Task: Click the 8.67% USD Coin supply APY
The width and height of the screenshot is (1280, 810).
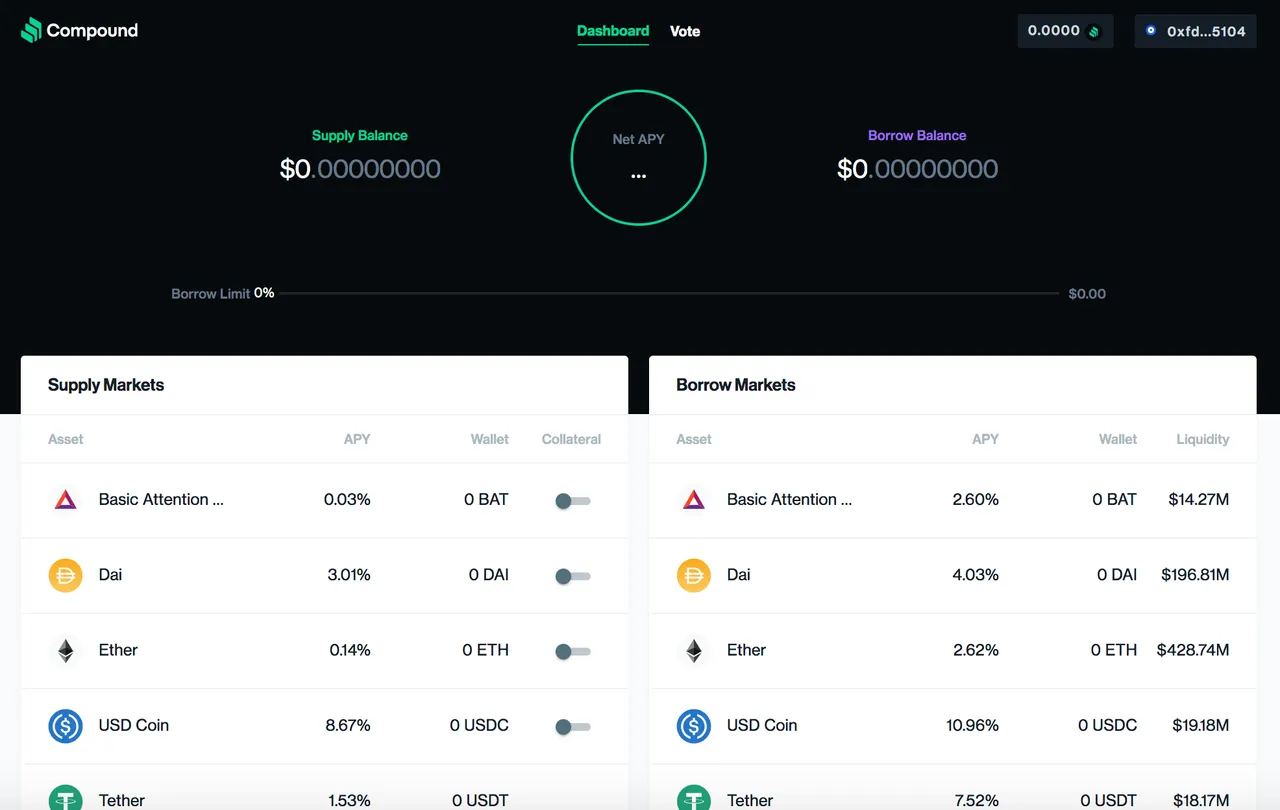Action: coord(348,725)
